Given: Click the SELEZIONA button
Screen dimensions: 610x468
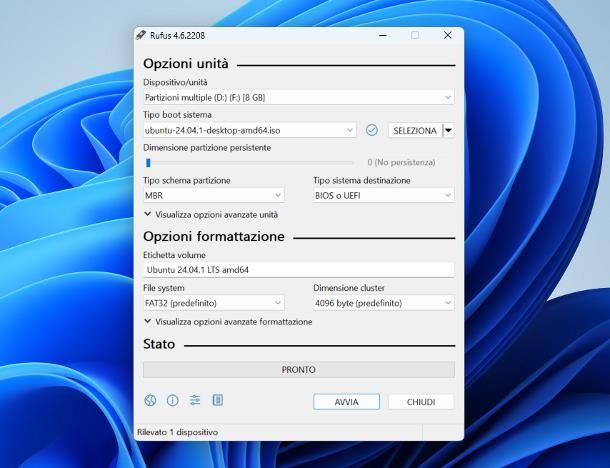Looking at the screenshot, I should [415, 130].
